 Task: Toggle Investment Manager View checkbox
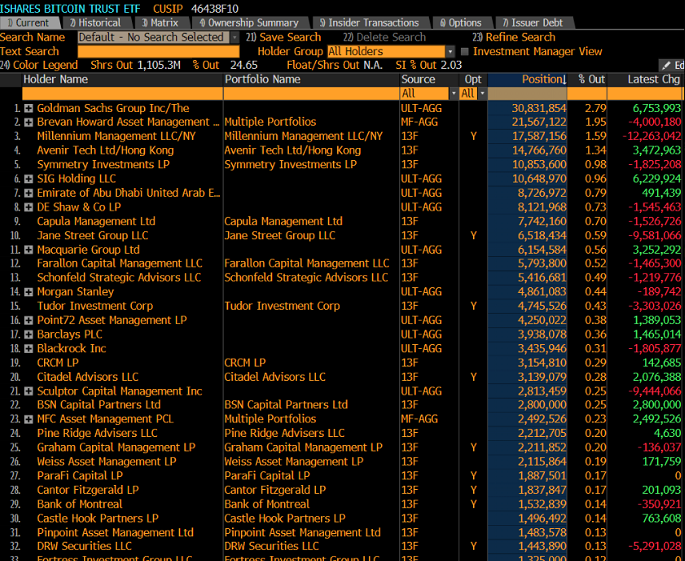465,52
